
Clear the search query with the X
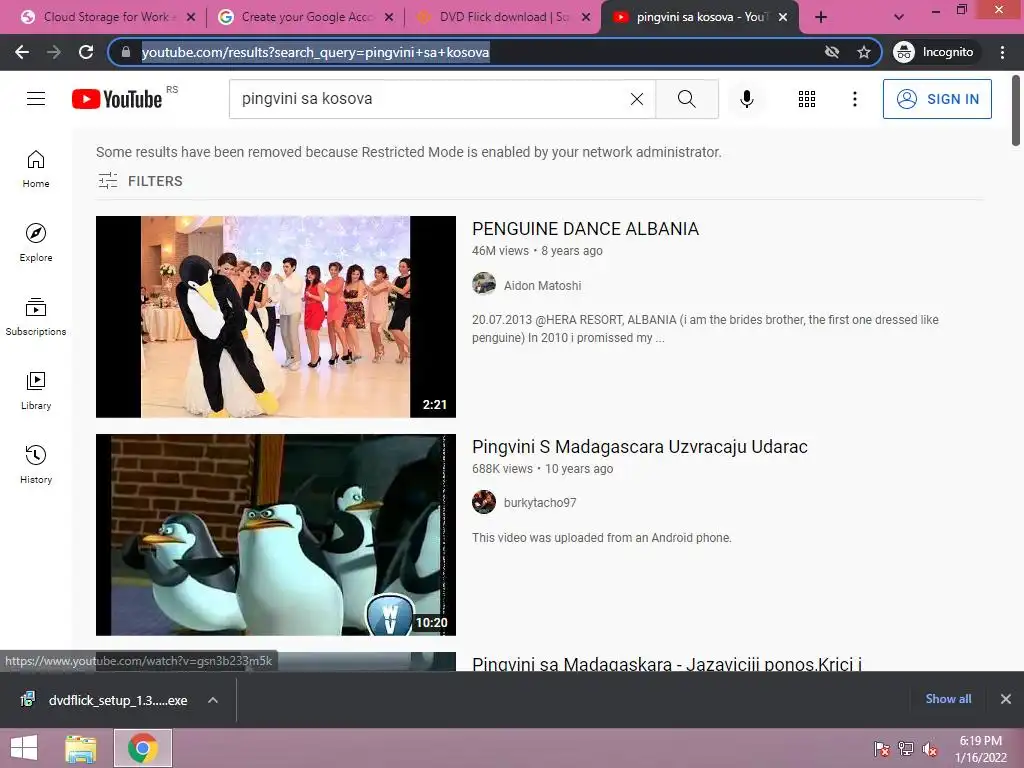(x=637, y=99)
